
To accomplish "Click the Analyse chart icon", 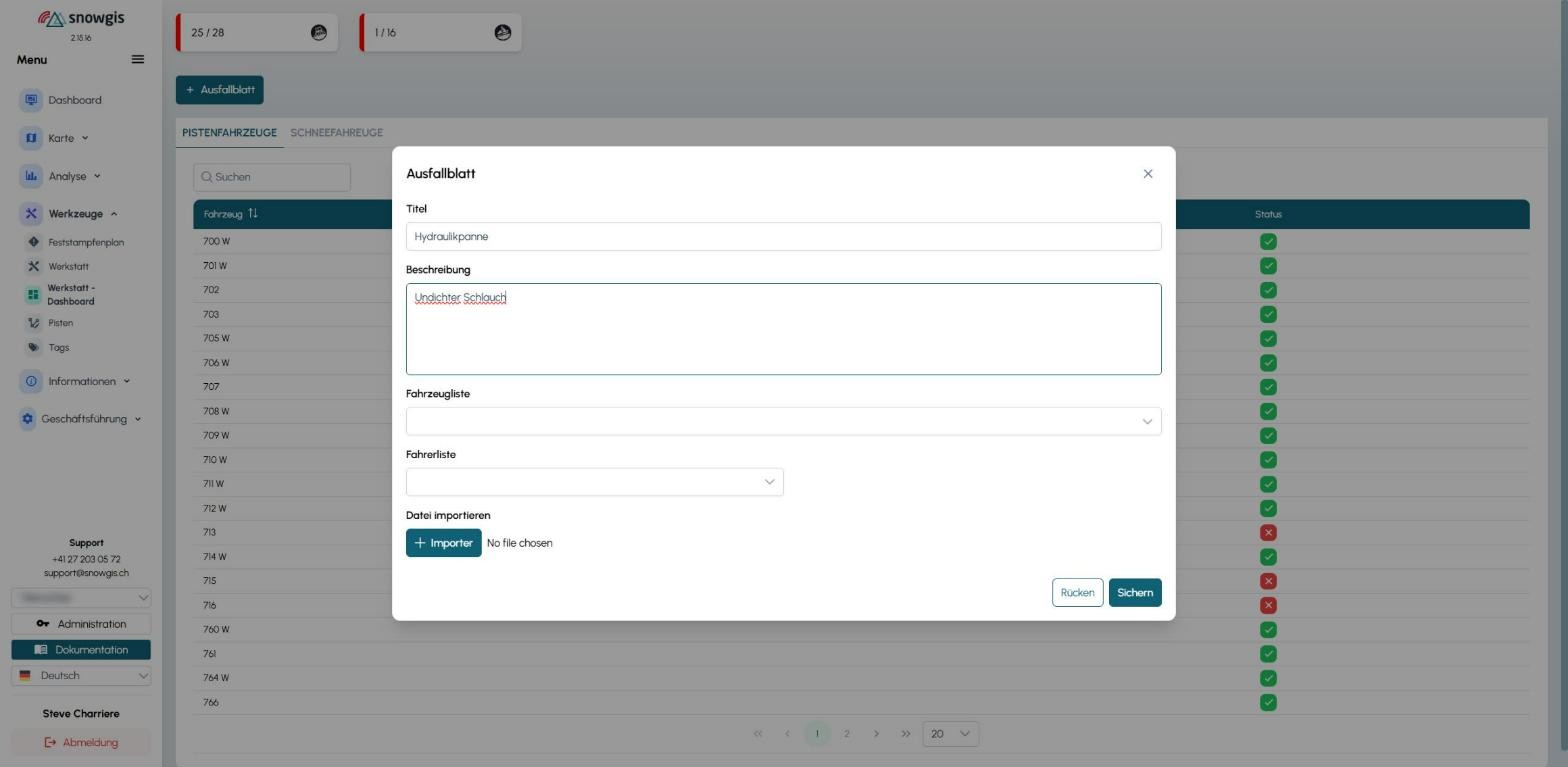I will [x=31, y=176].
